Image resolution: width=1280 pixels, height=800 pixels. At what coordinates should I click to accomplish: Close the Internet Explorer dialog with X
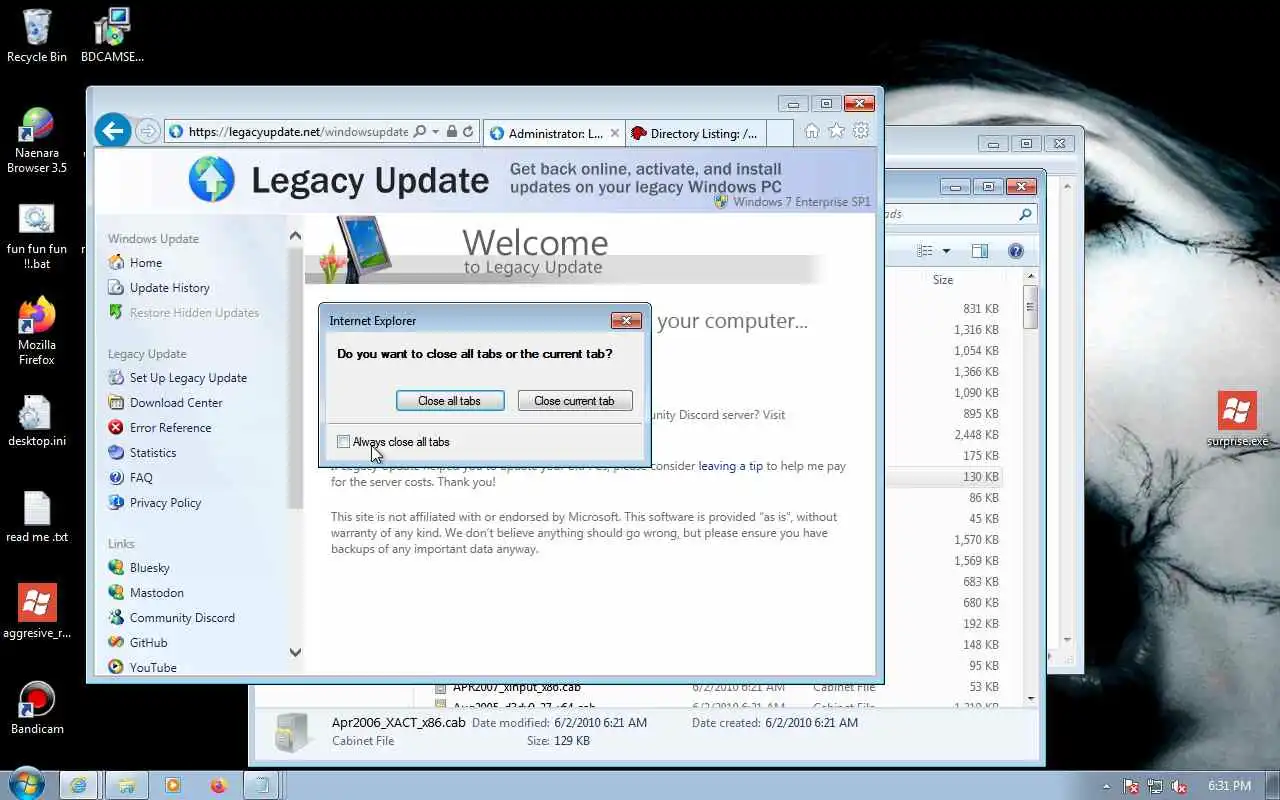[x=626, y=321]
